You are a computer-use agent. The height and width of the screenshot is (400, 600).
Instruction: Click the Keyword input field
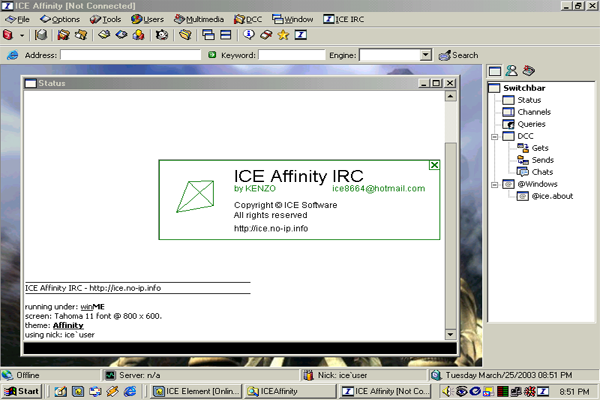[292, 55]
